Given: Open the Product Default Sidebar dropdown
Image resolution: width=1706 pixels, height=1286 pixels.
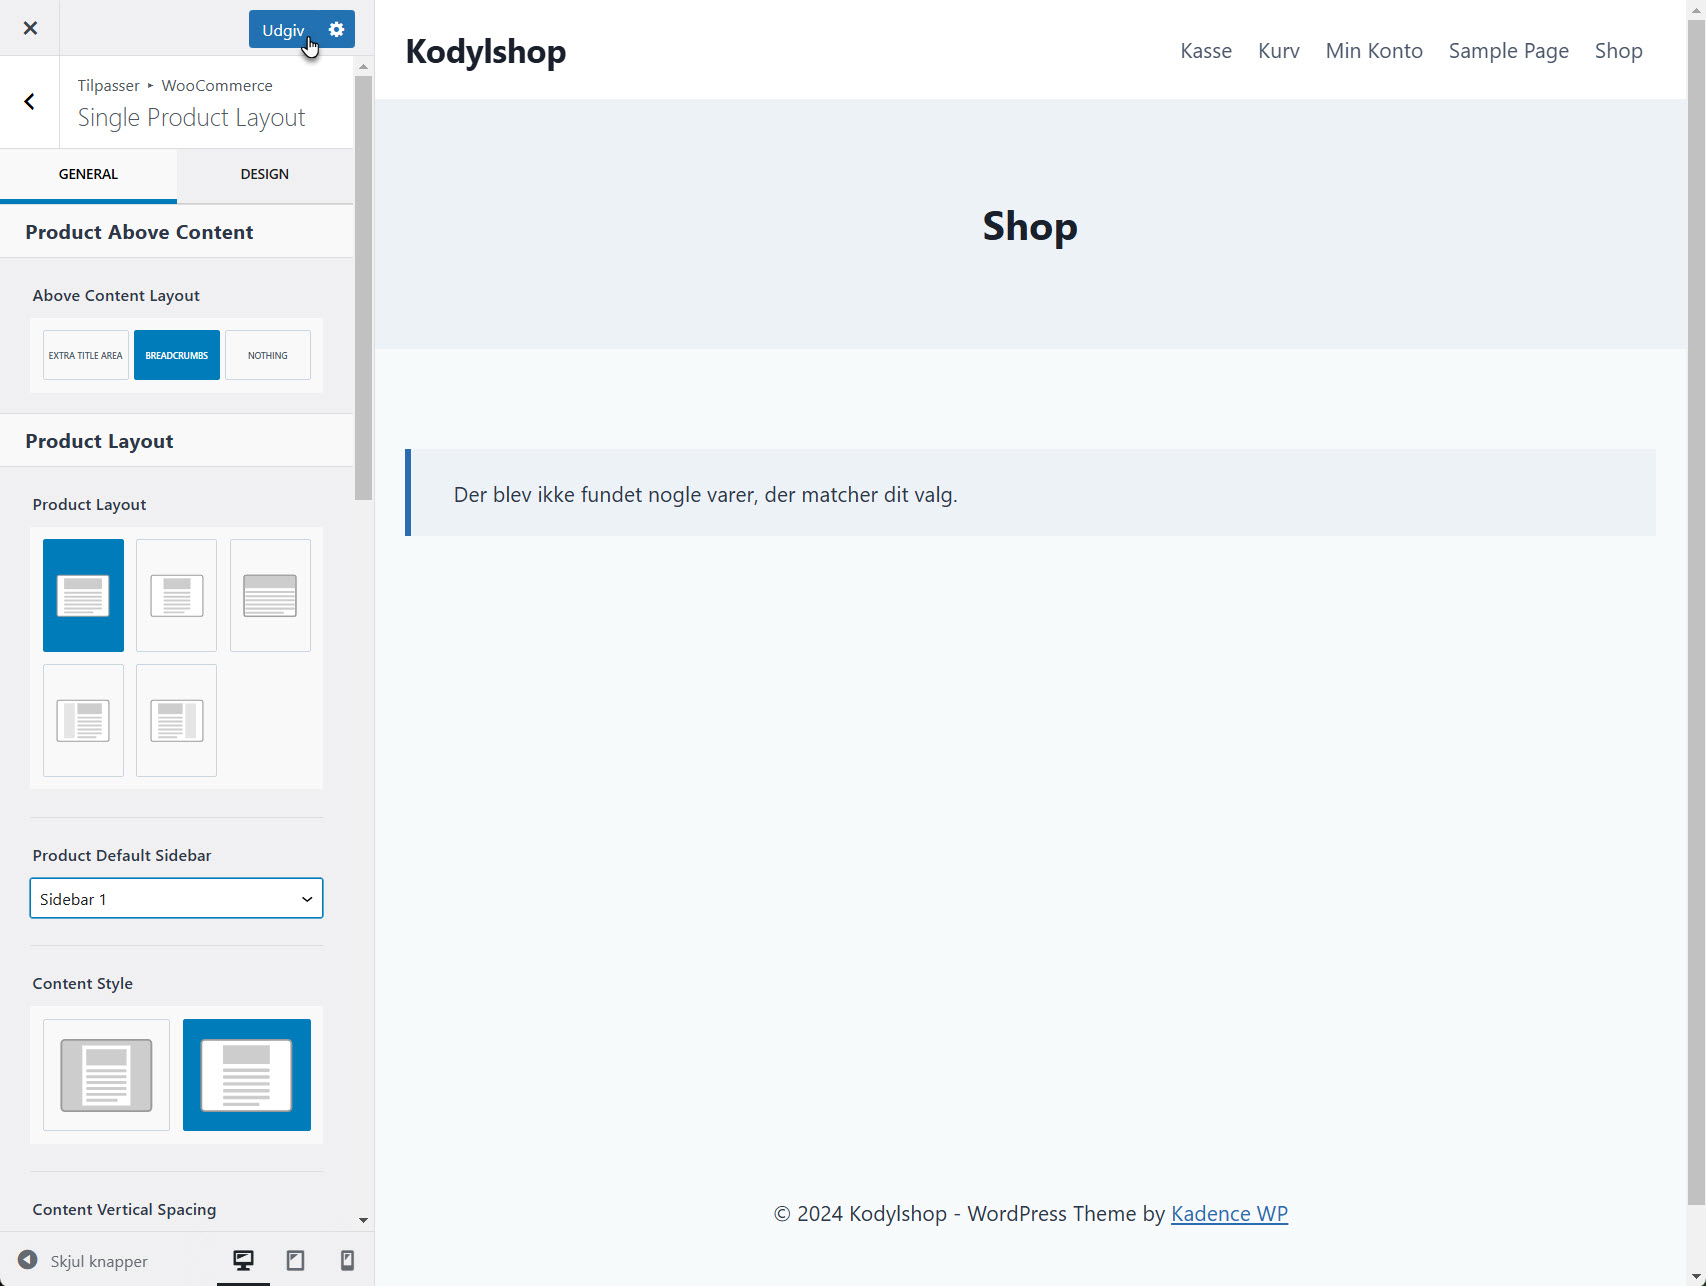Looking at the screenshot, I should pos(176,898).
